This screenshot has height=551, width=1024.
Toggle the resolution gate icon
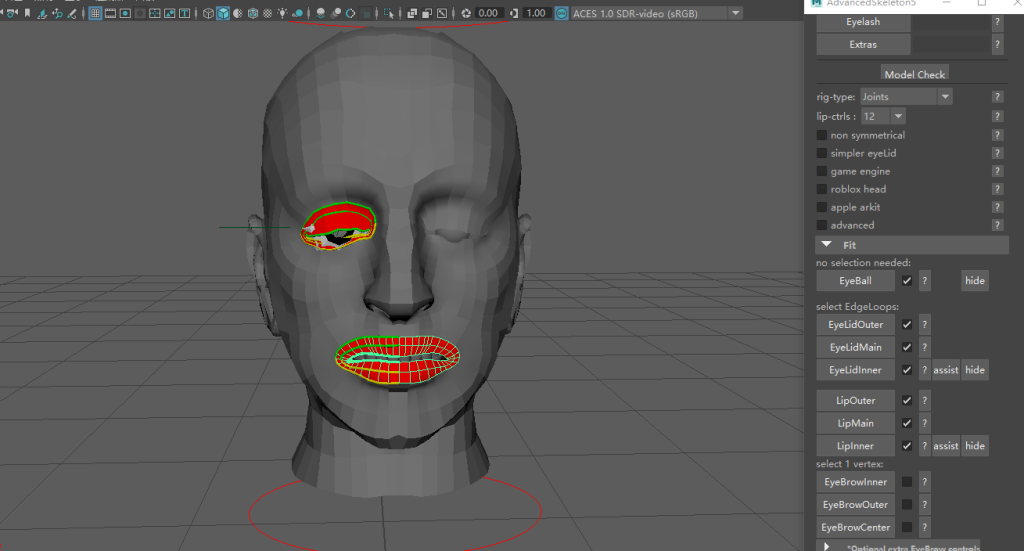(125, 13)
